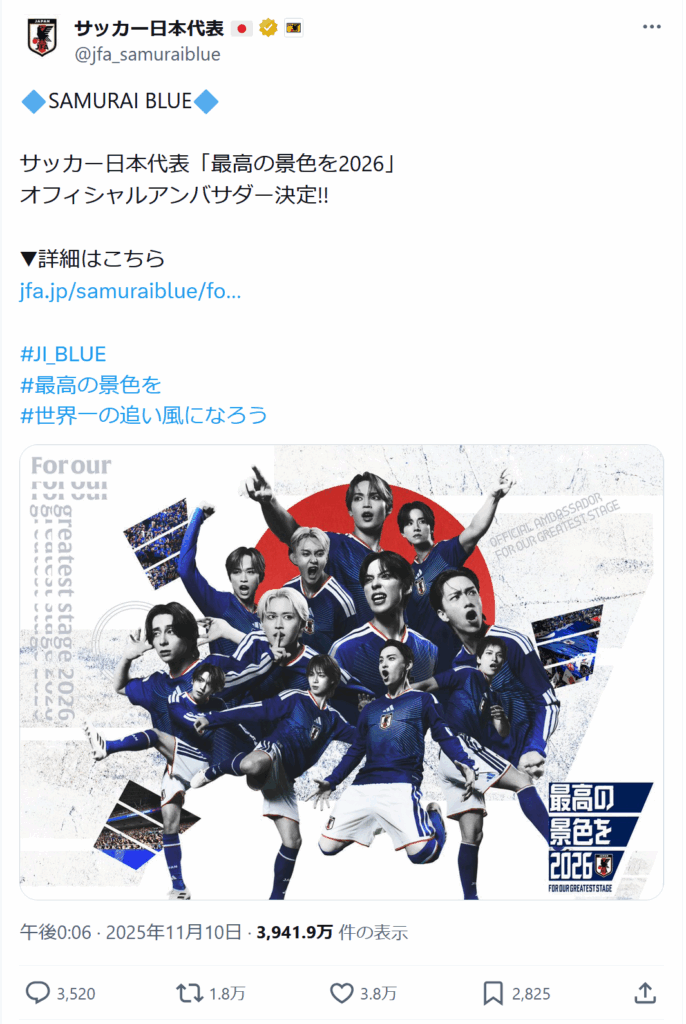Click the repost arrows icon
This screenshot has height=1024, width=686.
tap(189, 993)
